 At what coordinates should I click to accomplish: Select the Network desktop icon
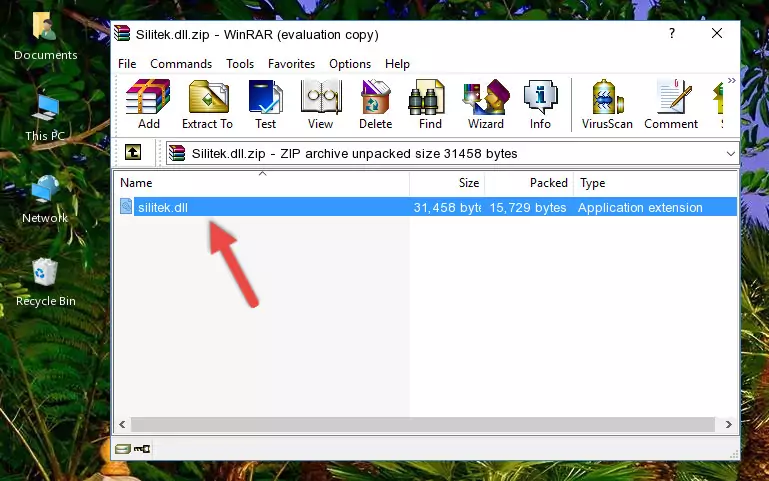coord(45,200)
